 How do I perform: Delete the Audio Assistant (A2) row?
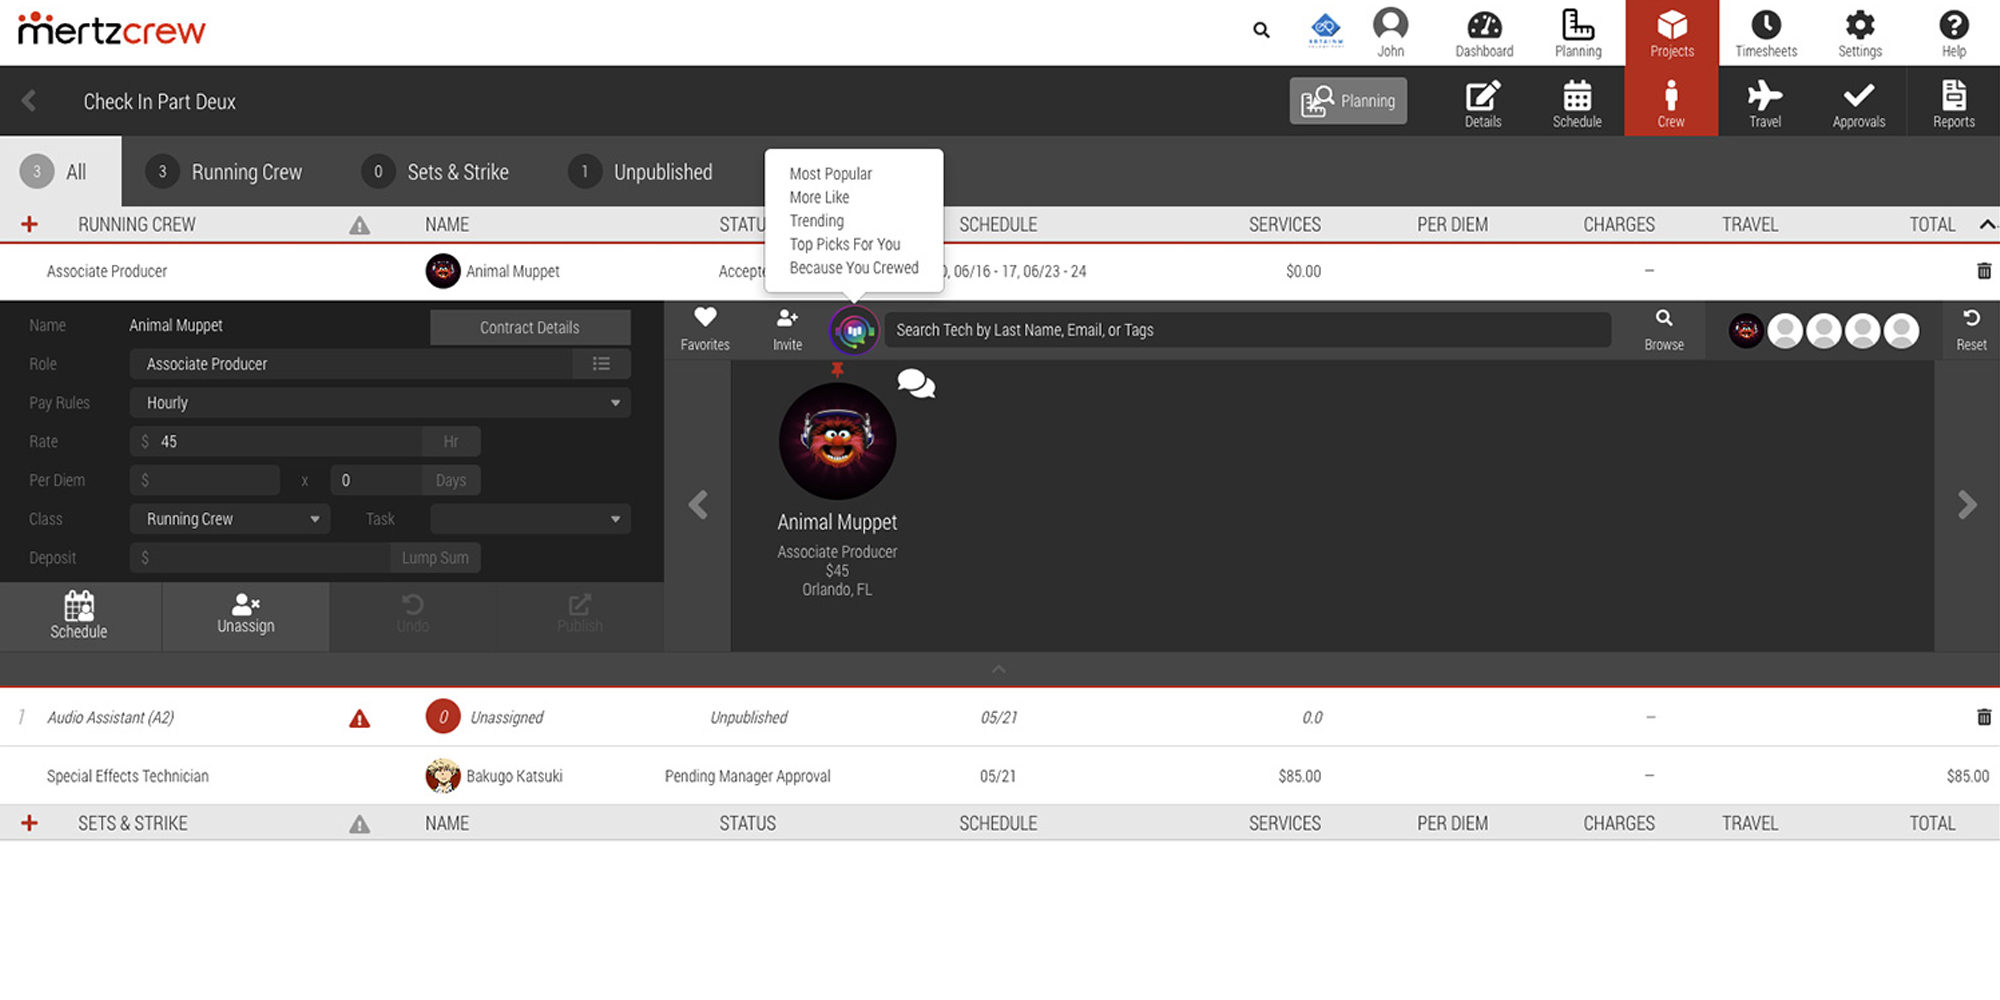click(1984, 717)
